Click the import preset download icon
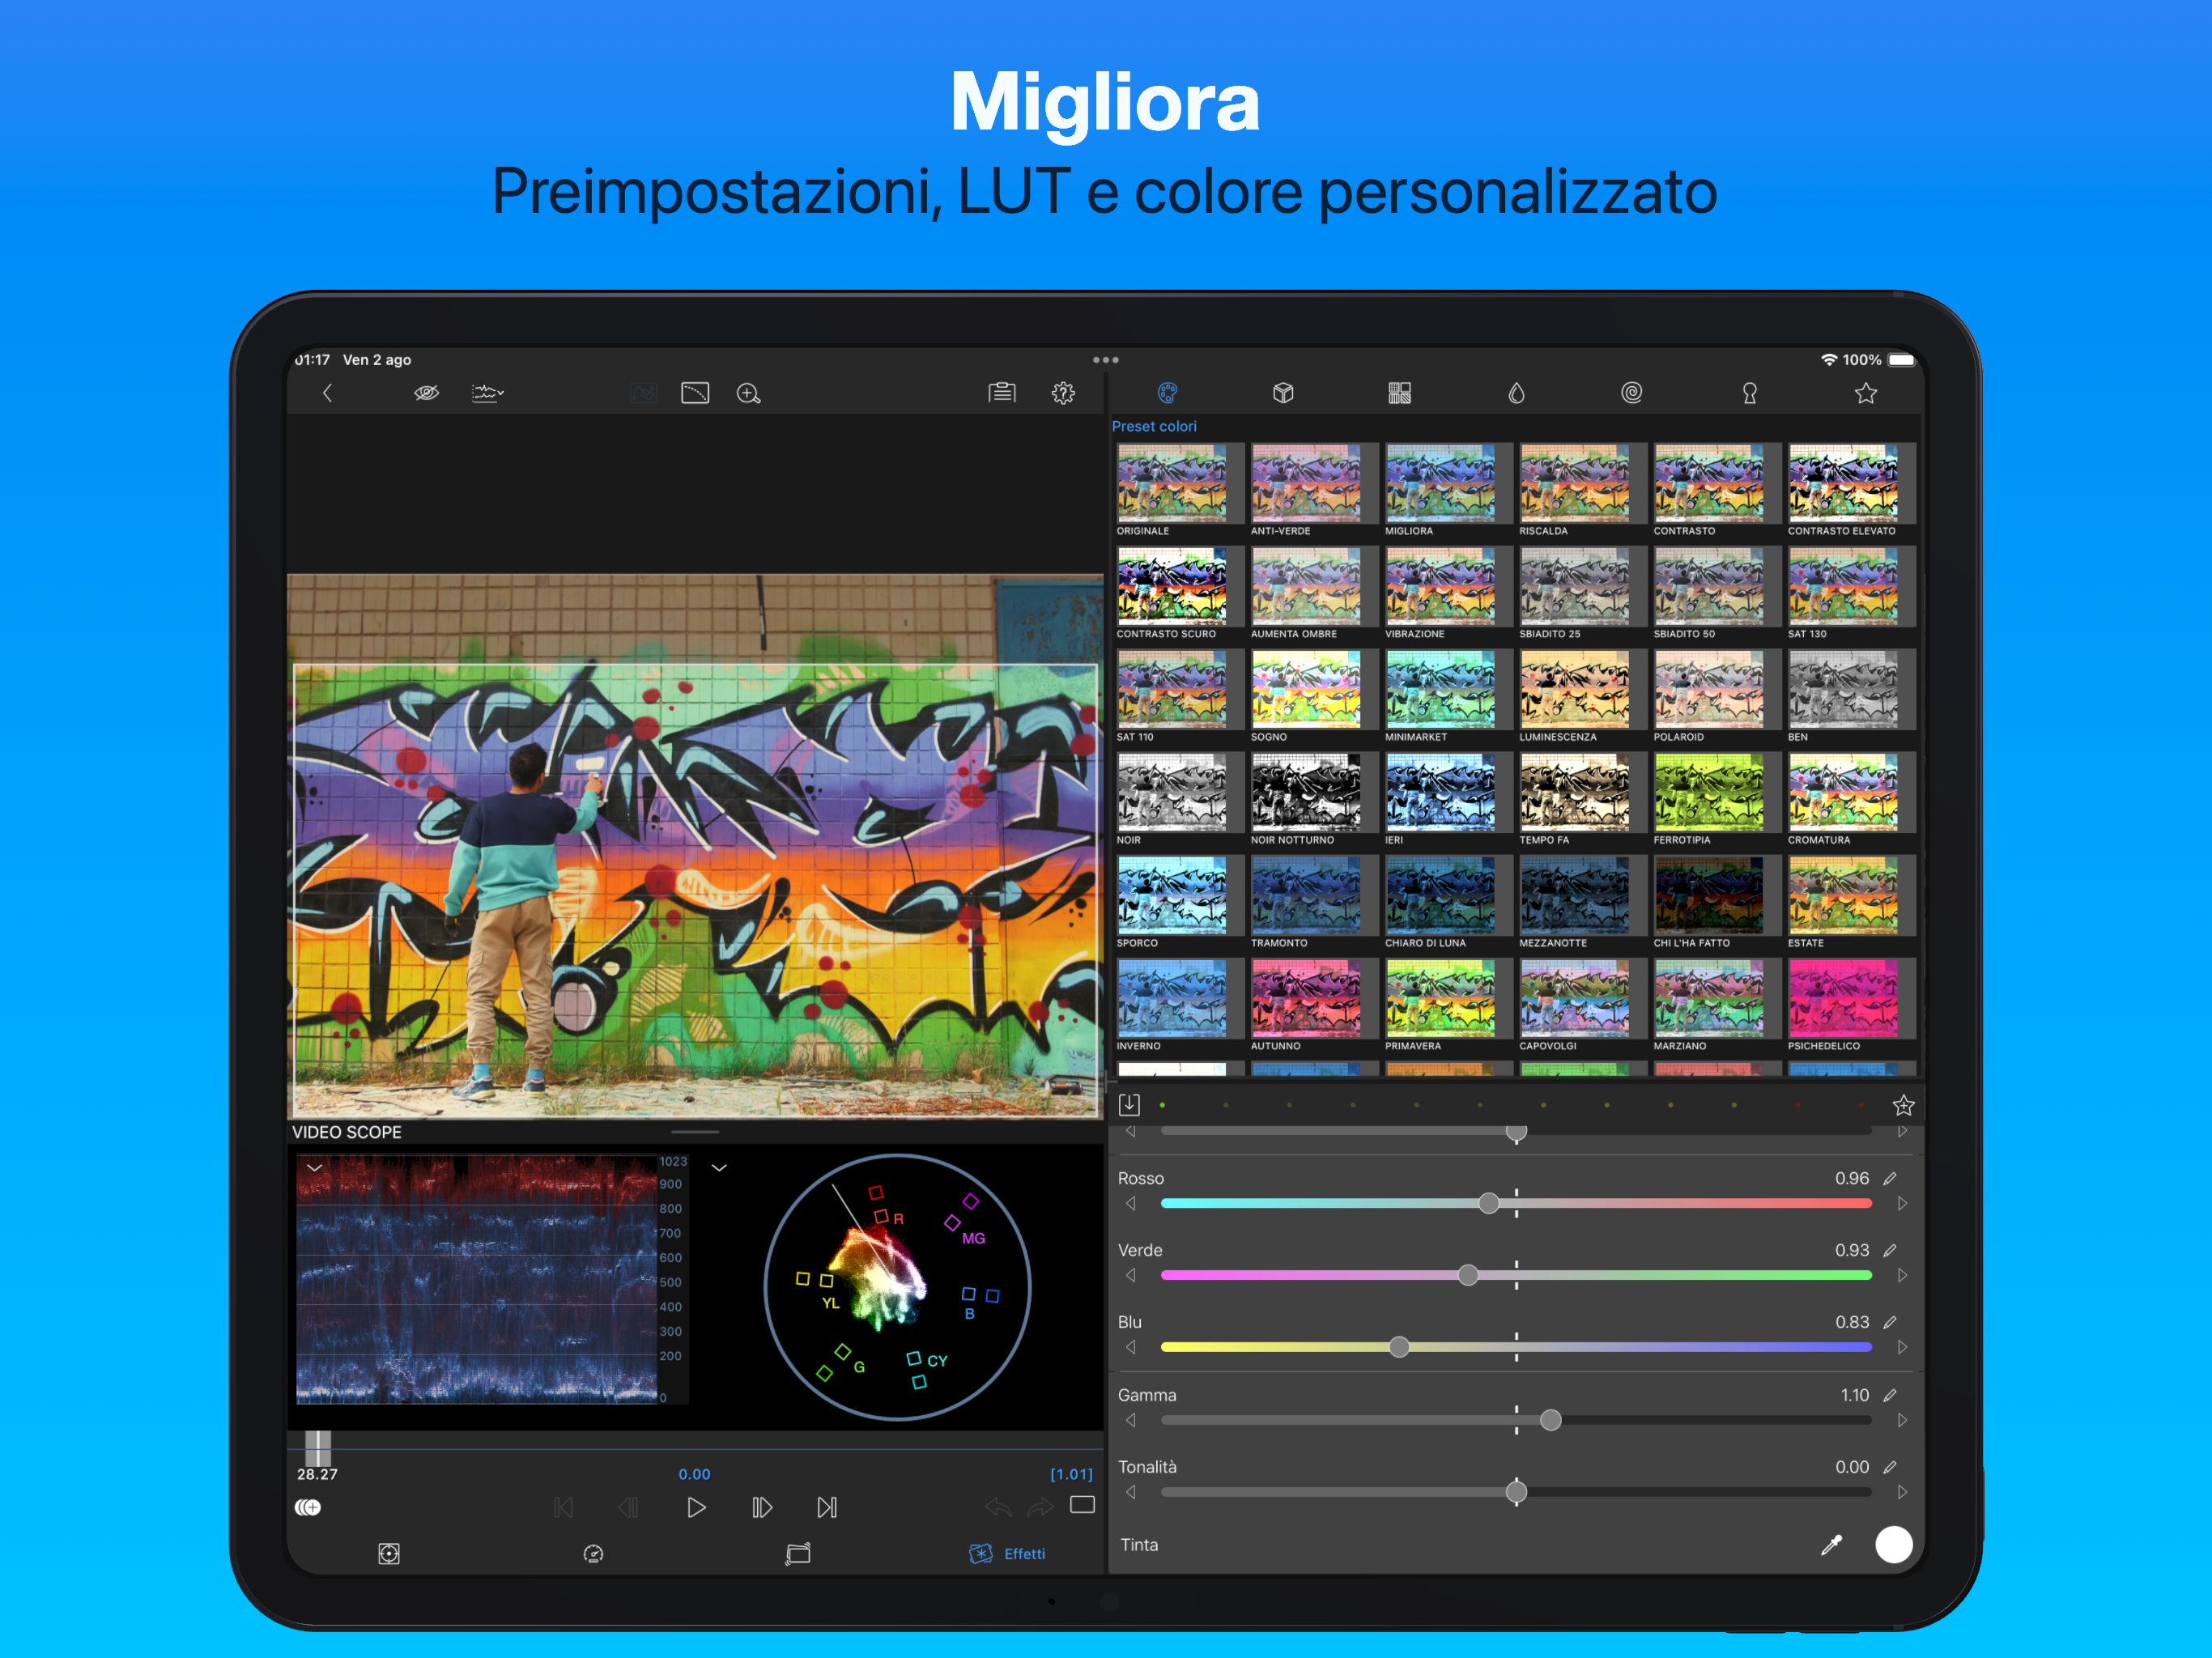2212x1658 pixels. point(1129,1105)
